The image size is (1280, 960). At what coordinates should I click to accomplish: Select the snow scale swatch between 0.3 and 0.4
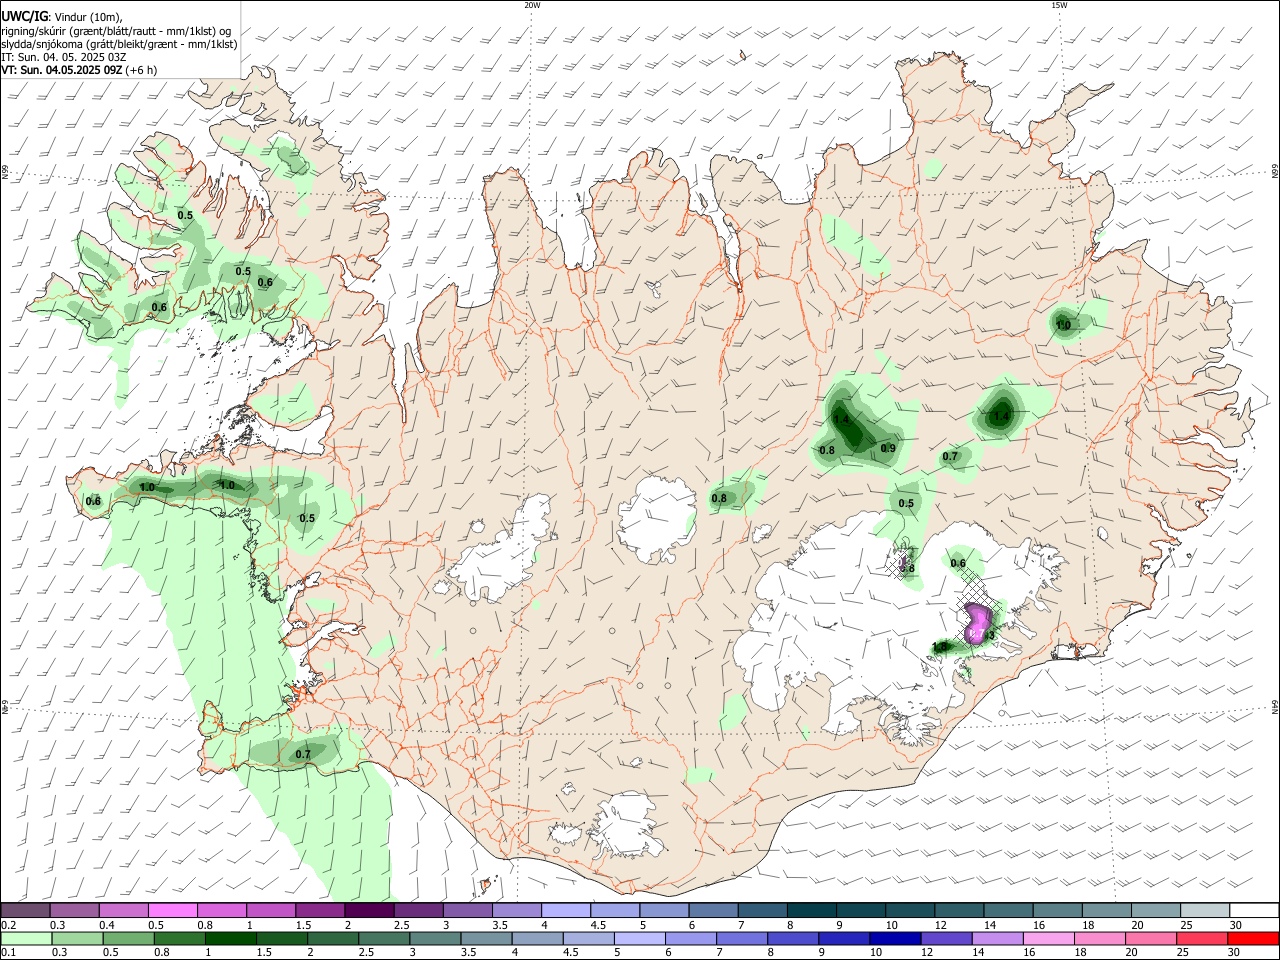(x=75, y=911)
